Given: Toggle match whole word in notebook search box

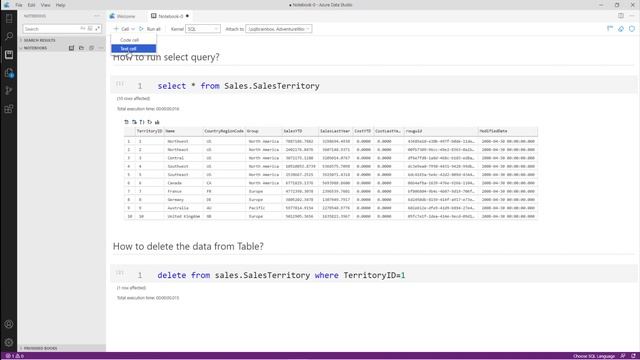Looking at the screenshot, I should (x=90, y=29).
